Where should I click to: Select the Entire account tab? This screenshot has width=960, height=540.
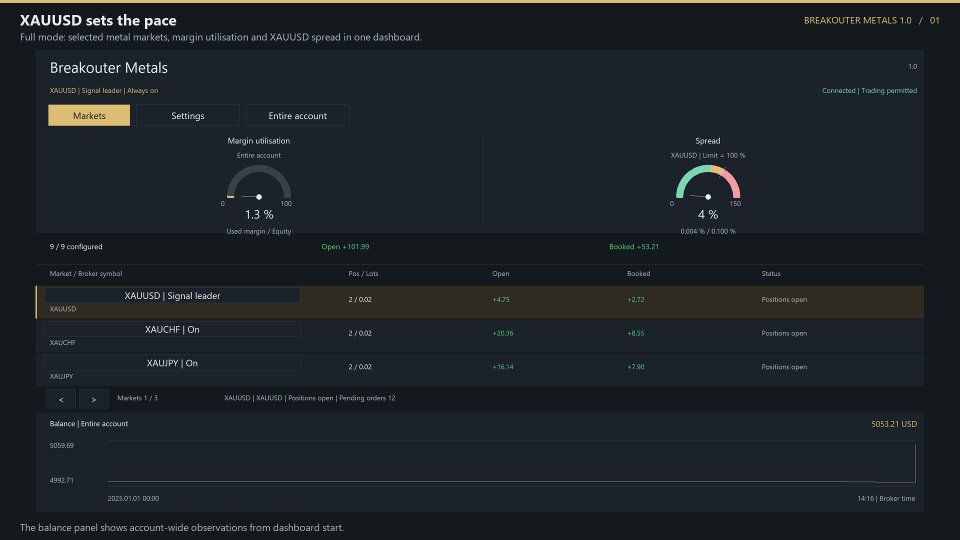[298, 115]
